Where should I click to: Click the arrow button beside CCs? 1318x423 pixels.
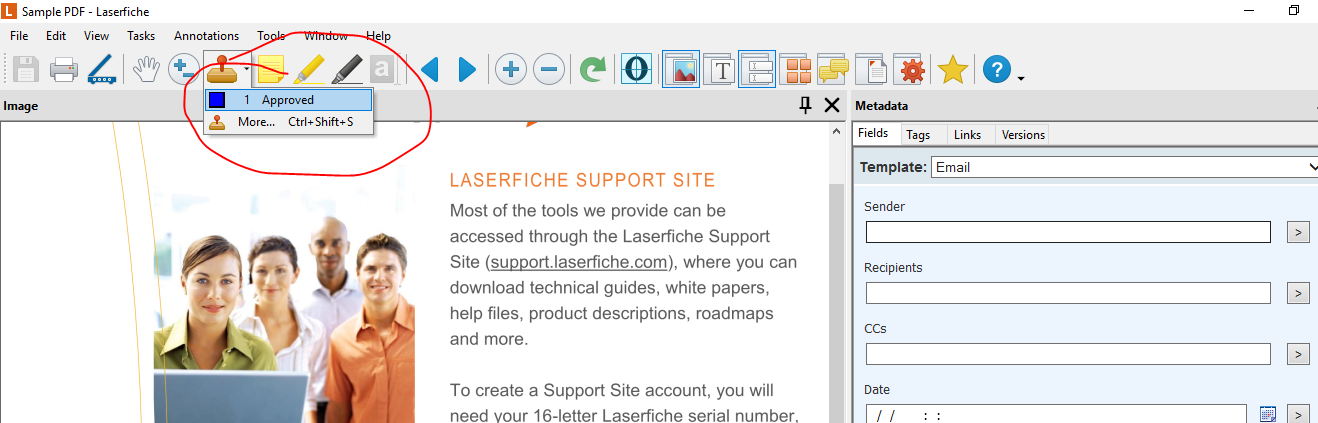tap(1297, 355)
